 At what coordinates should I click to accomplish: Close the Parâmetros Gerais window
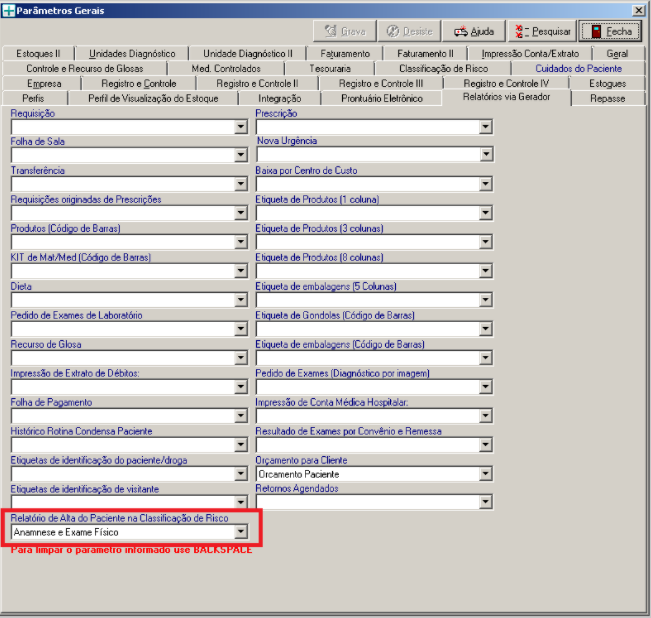coord(638,10)
